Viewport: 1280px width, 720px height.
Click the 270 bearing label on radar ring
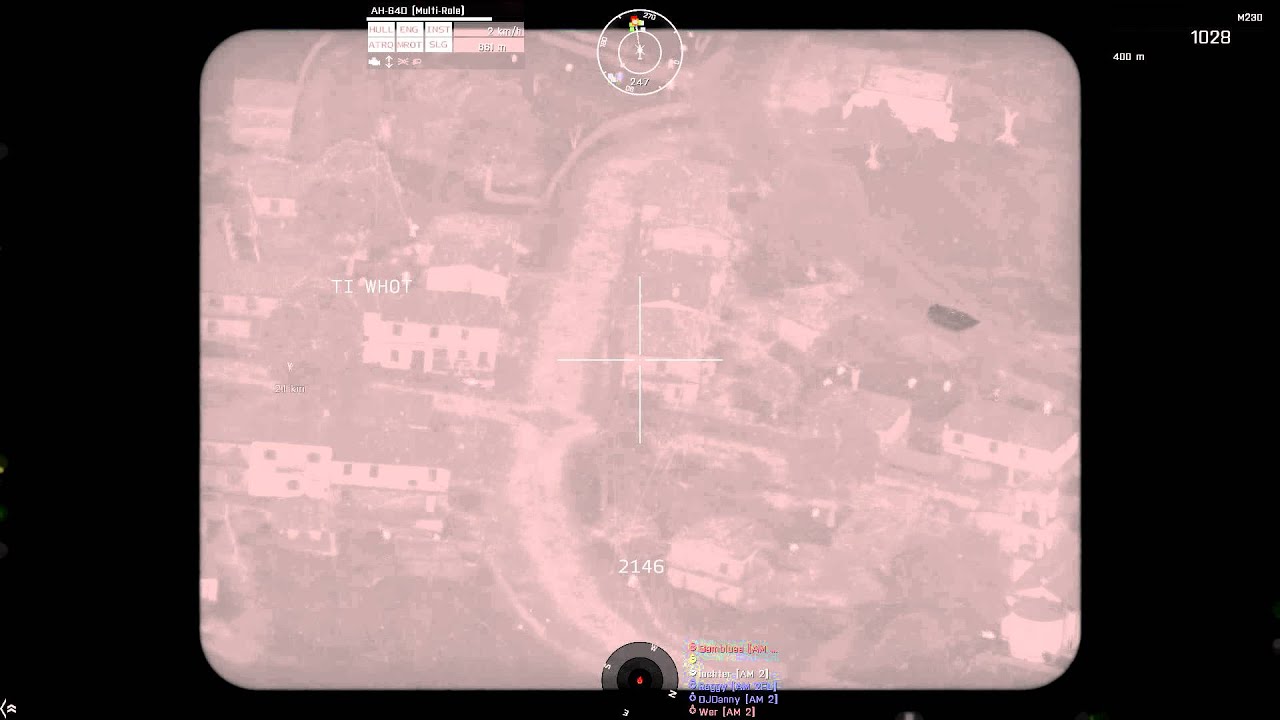[x=649, y=16]
